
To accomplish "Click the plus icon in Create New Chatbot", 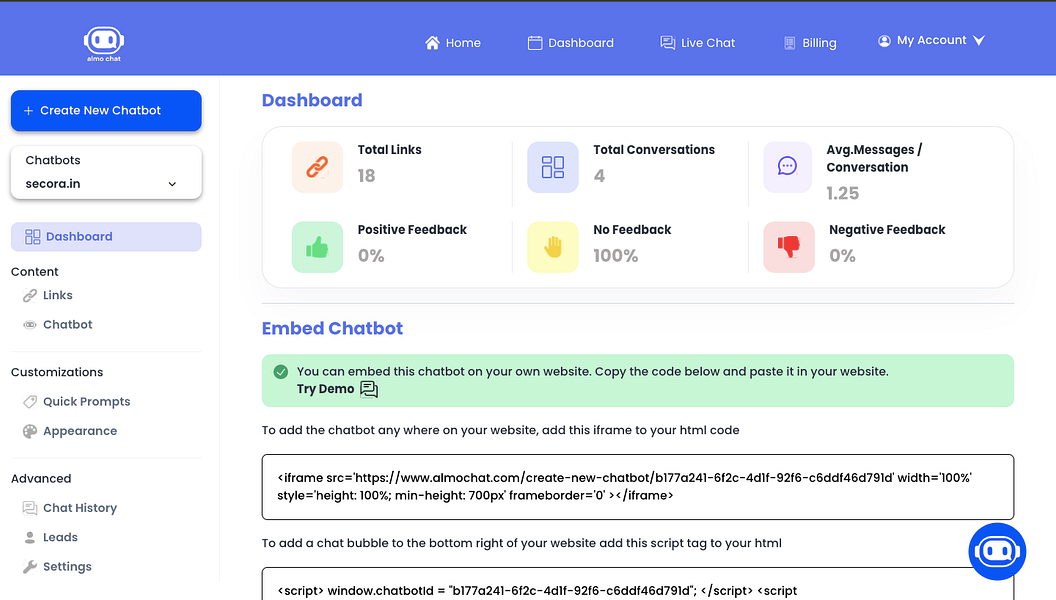I will coord(28,110).
